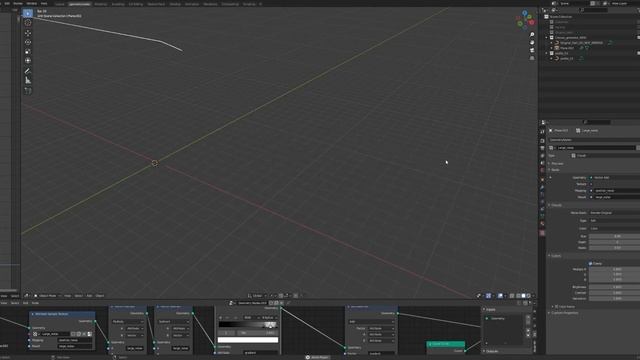
Task: Adjust the Contrast slider
Action: click(x=614, y=293)
